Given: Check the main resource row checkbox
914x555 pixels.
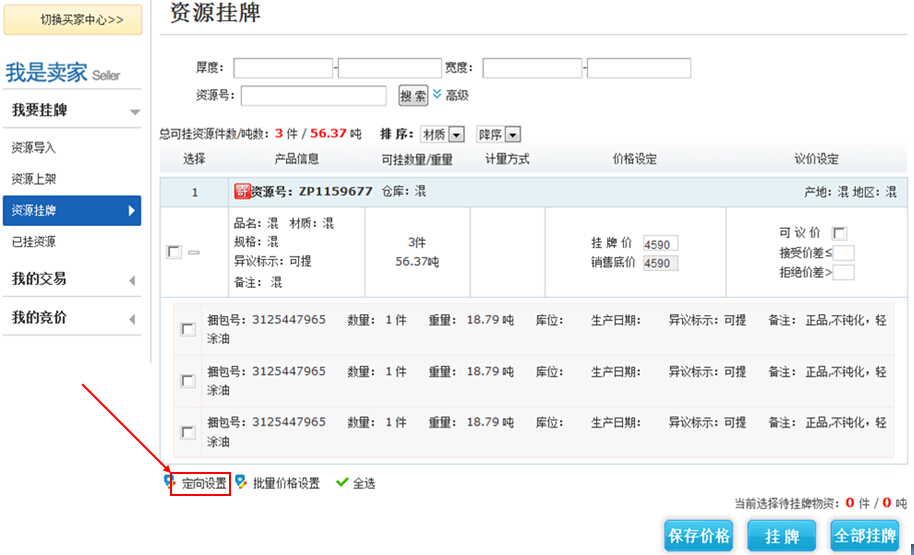Looking at the screenshot, I should coord(174,252).
